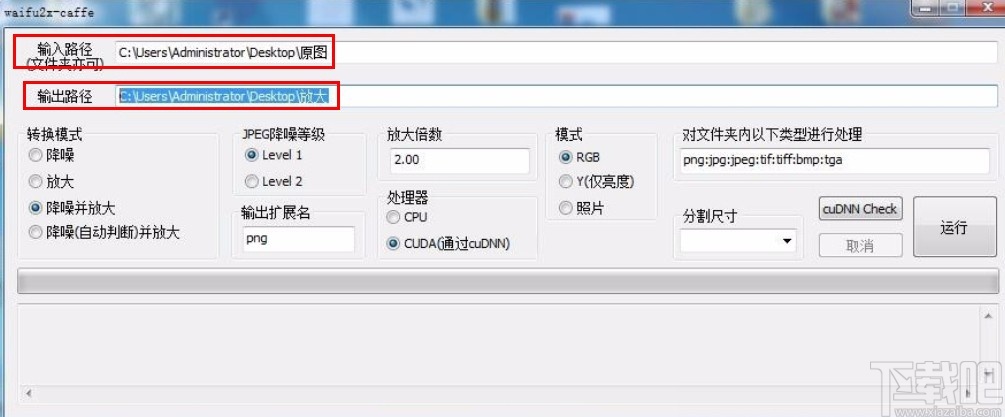
Task: Click the 输出扩展名 png field
Action: [x=299, y=239]
